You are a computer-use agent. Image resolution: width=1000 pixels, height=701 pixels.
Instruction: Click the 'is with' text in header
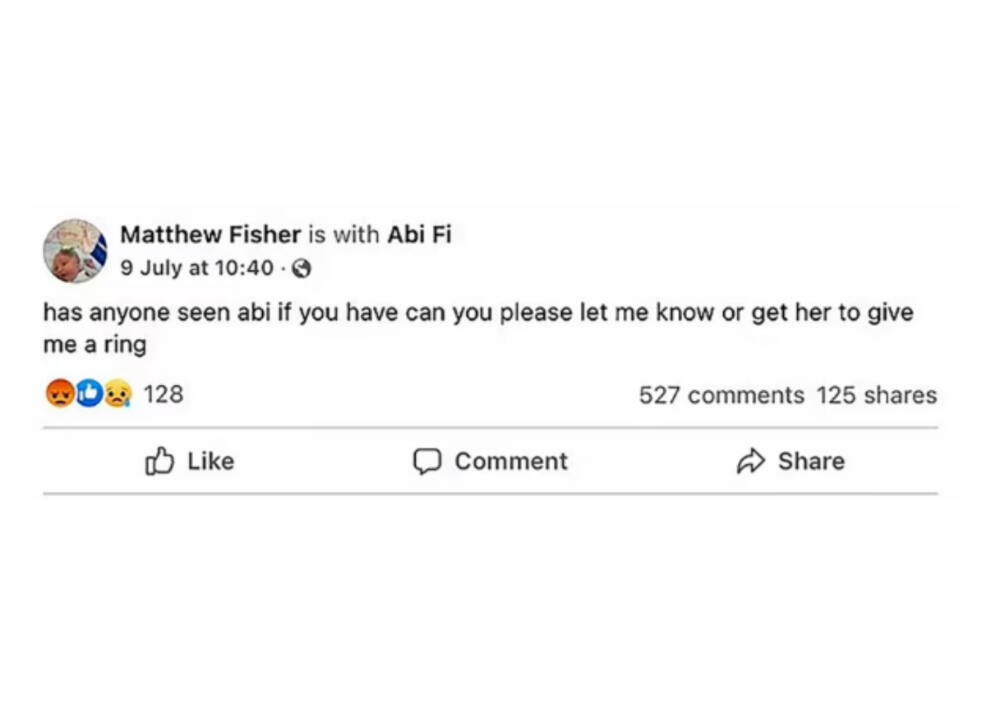click(343, 234)
